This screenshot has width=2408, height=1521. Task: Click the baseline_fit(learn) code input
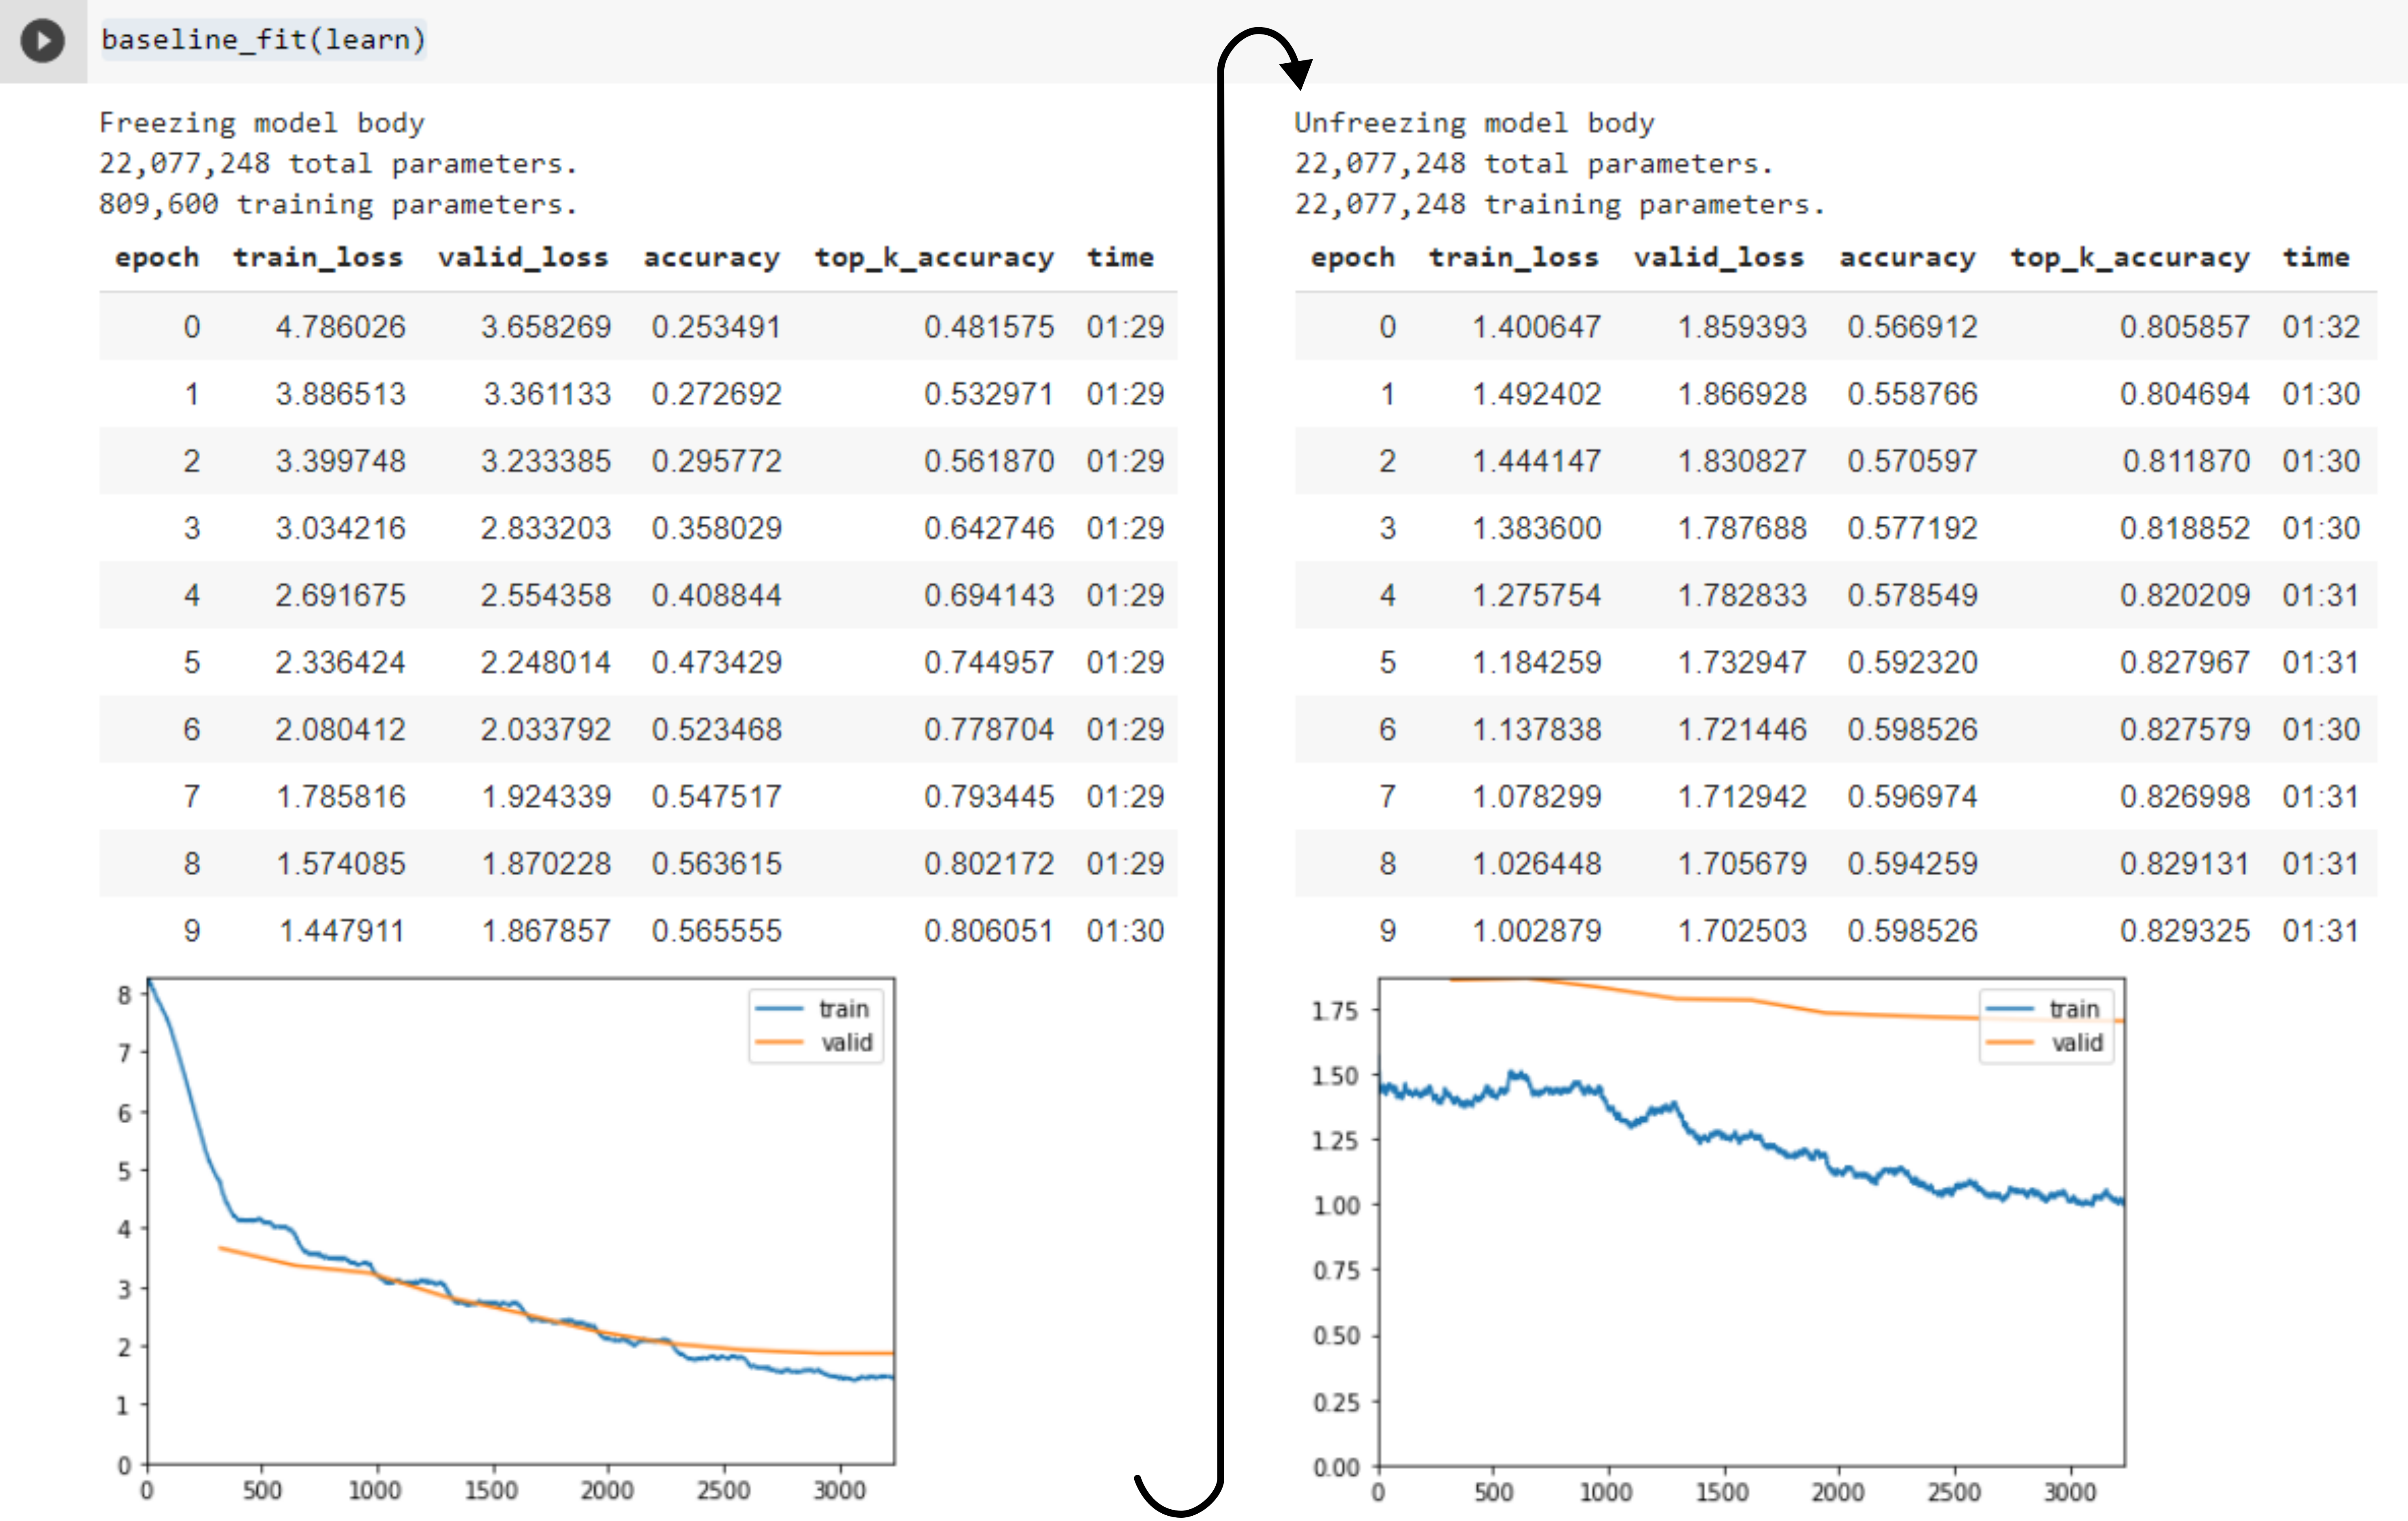point(263,40)
